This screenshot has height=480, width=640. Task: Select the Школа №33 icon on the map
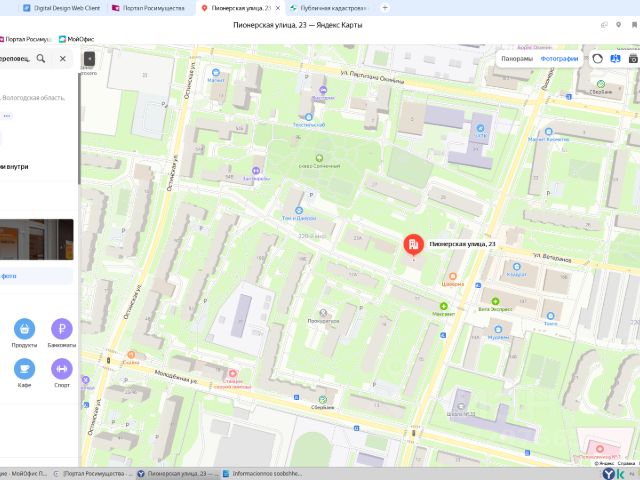coord(461,407)
